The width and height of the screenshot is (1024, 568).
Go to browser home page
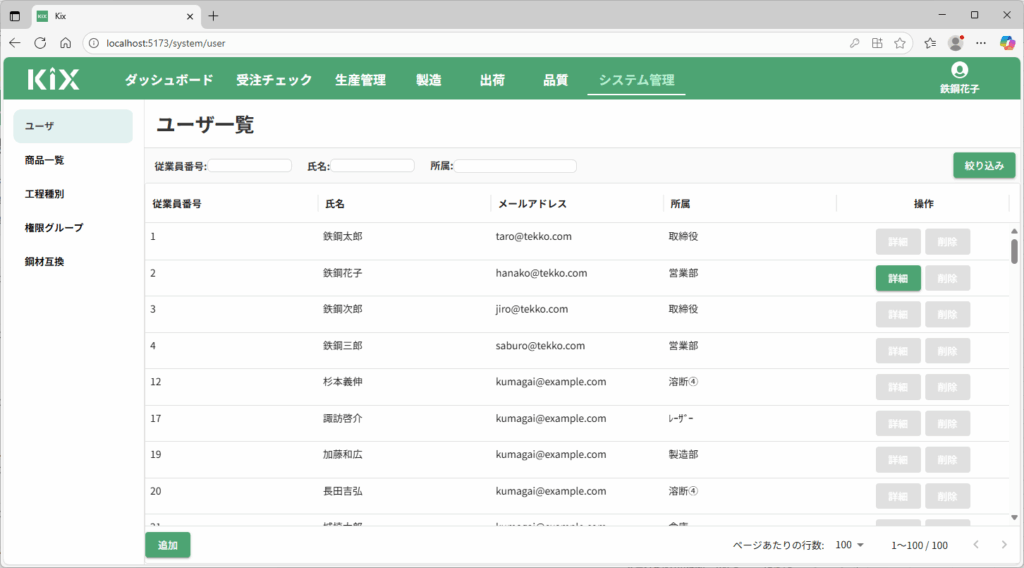click(x=65, y=43)
